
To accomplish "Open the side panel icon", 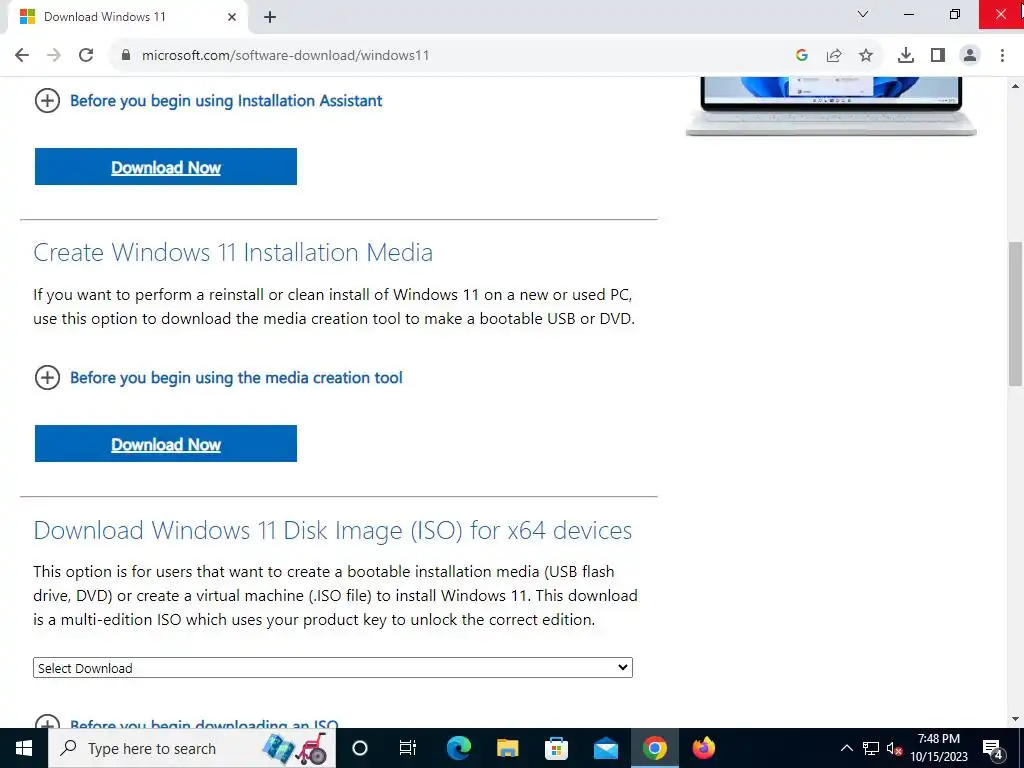I will [938, 56].
